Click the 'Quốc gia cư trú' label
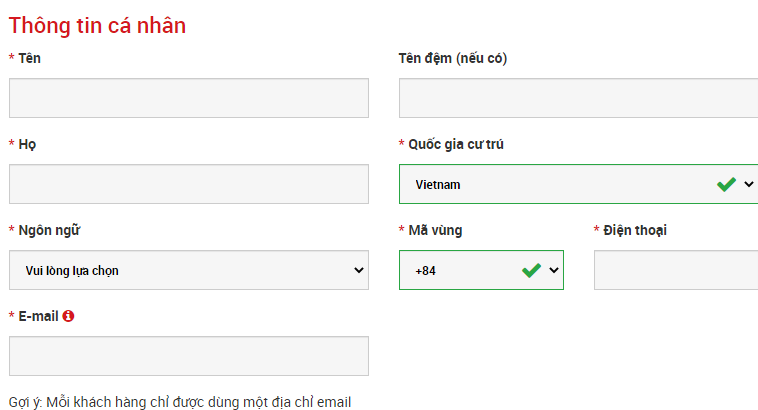This screenshot has height=410, width=758. [x=456, y=144]
